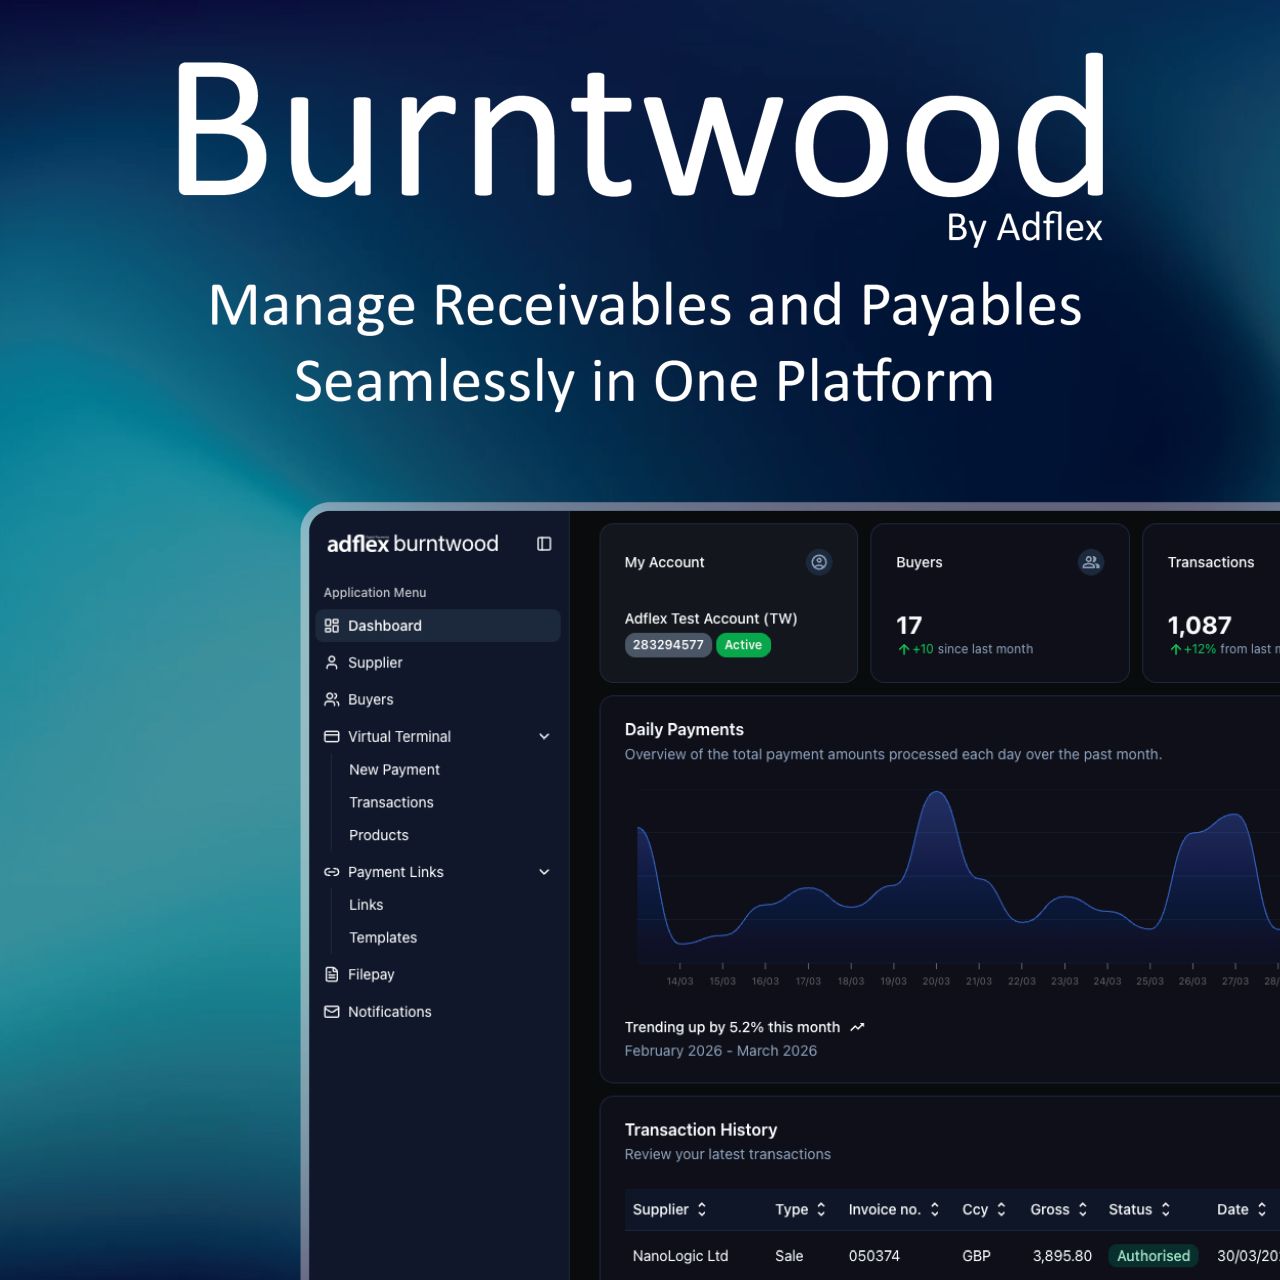This screenshot has width=1280, height=1280.
Task: Click the Buyers card people icon
Action: [x=1091, y=562]
